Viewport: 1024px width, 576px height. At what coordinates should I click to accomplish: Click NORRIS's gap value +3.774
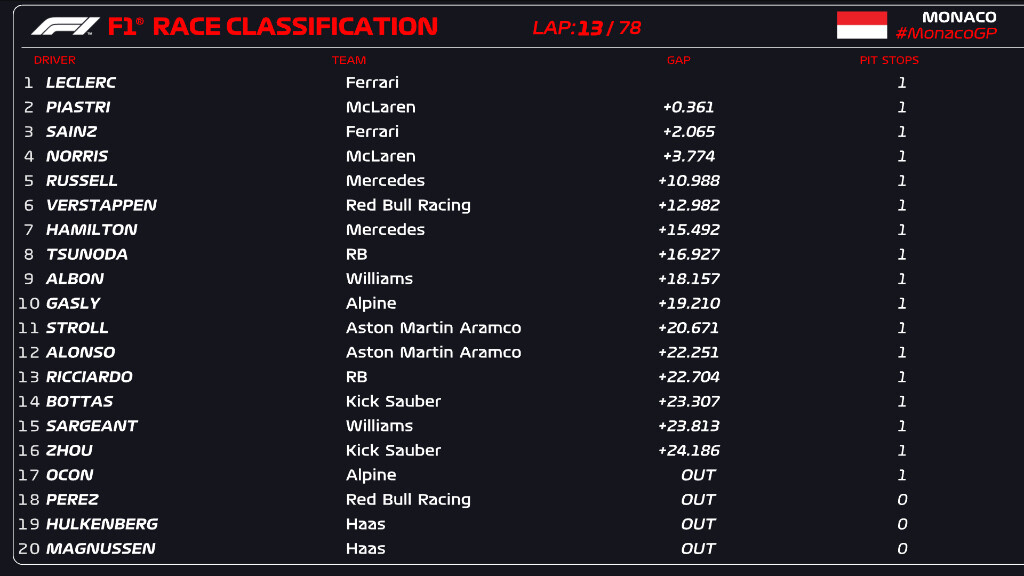pyautogui.click(x=688, y=156)
